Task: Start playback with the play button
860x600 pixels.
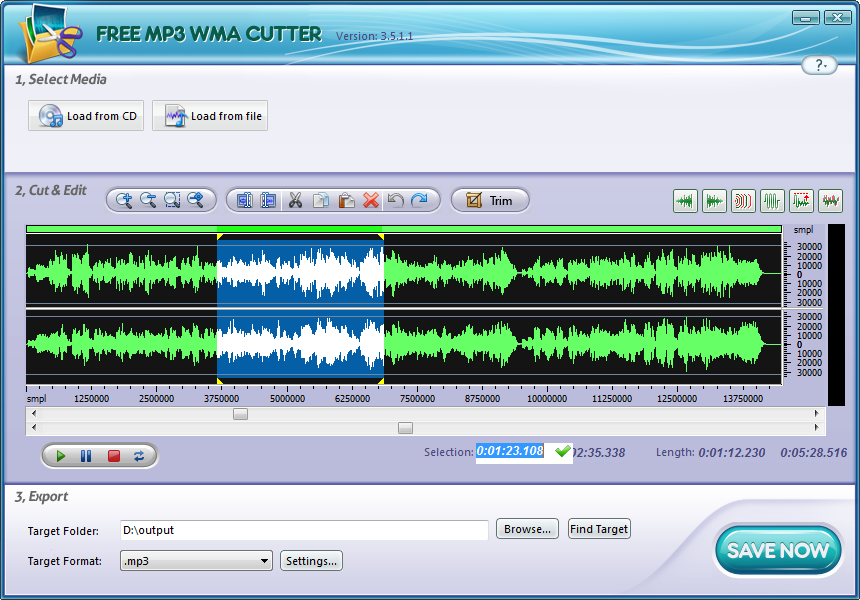Action: [x=61, y=456]
